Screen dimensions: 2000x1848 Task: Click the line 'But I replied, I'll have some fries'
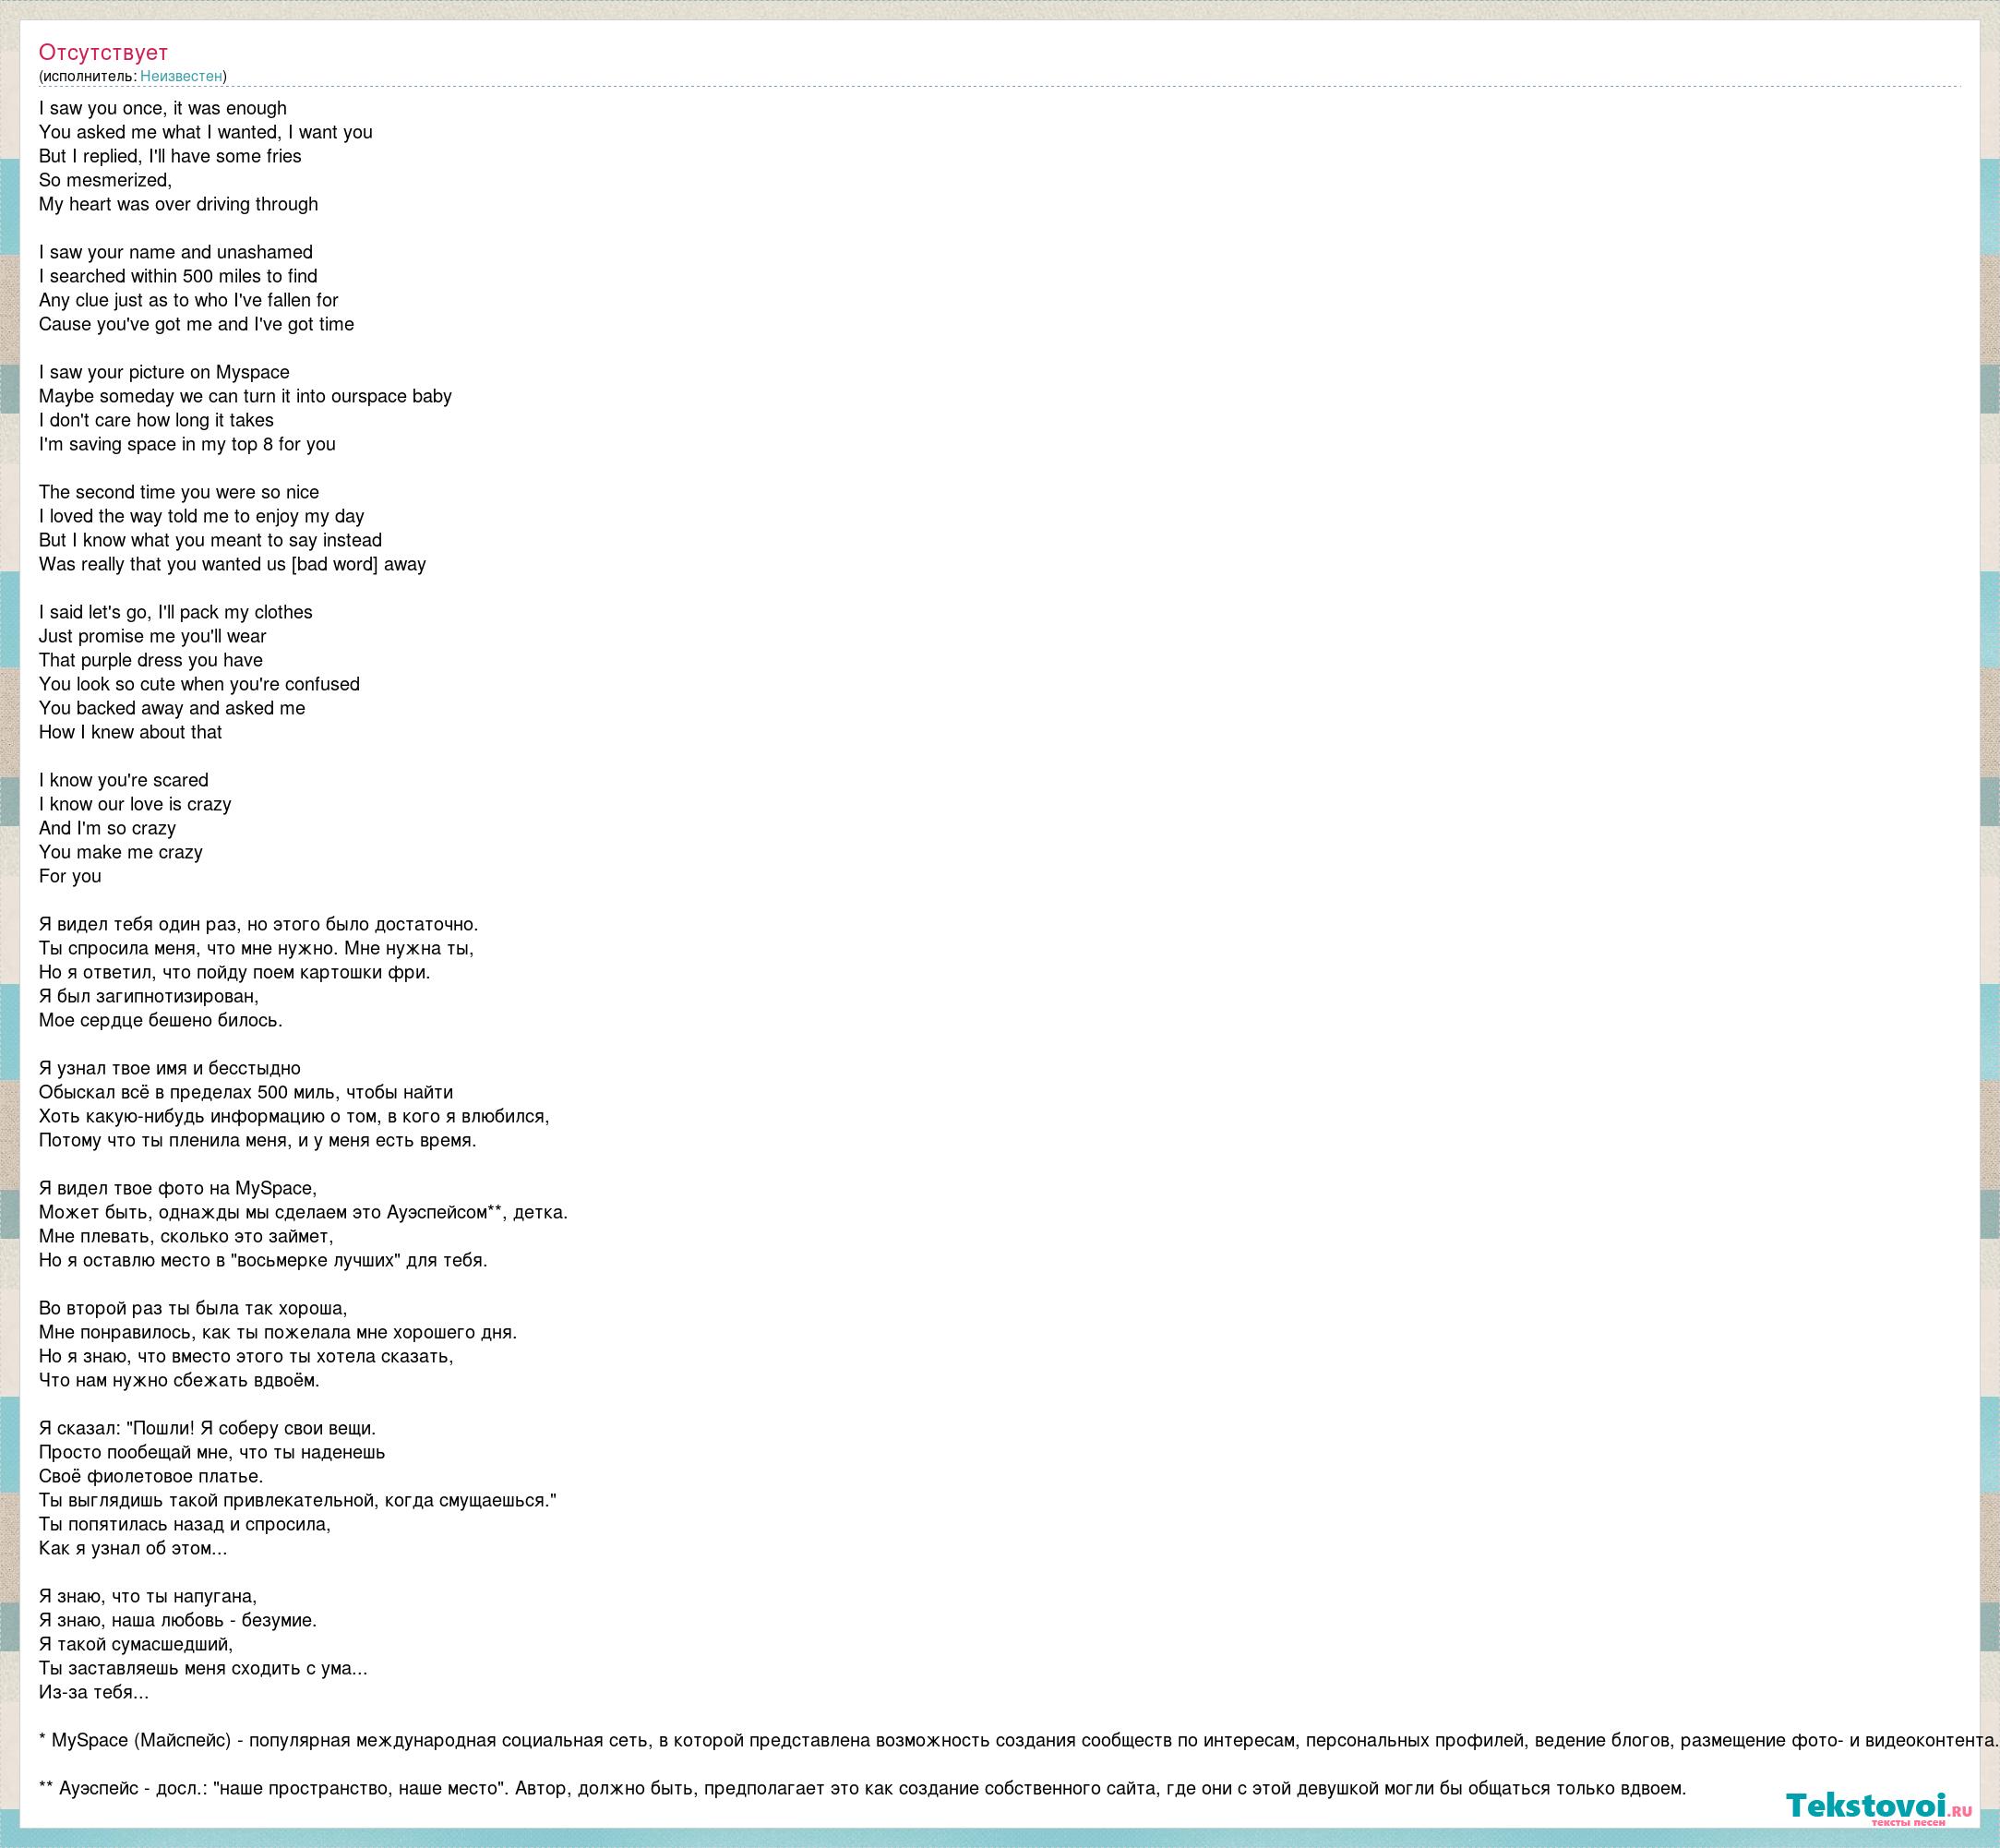pyautogui.click(x=170, y=156)
